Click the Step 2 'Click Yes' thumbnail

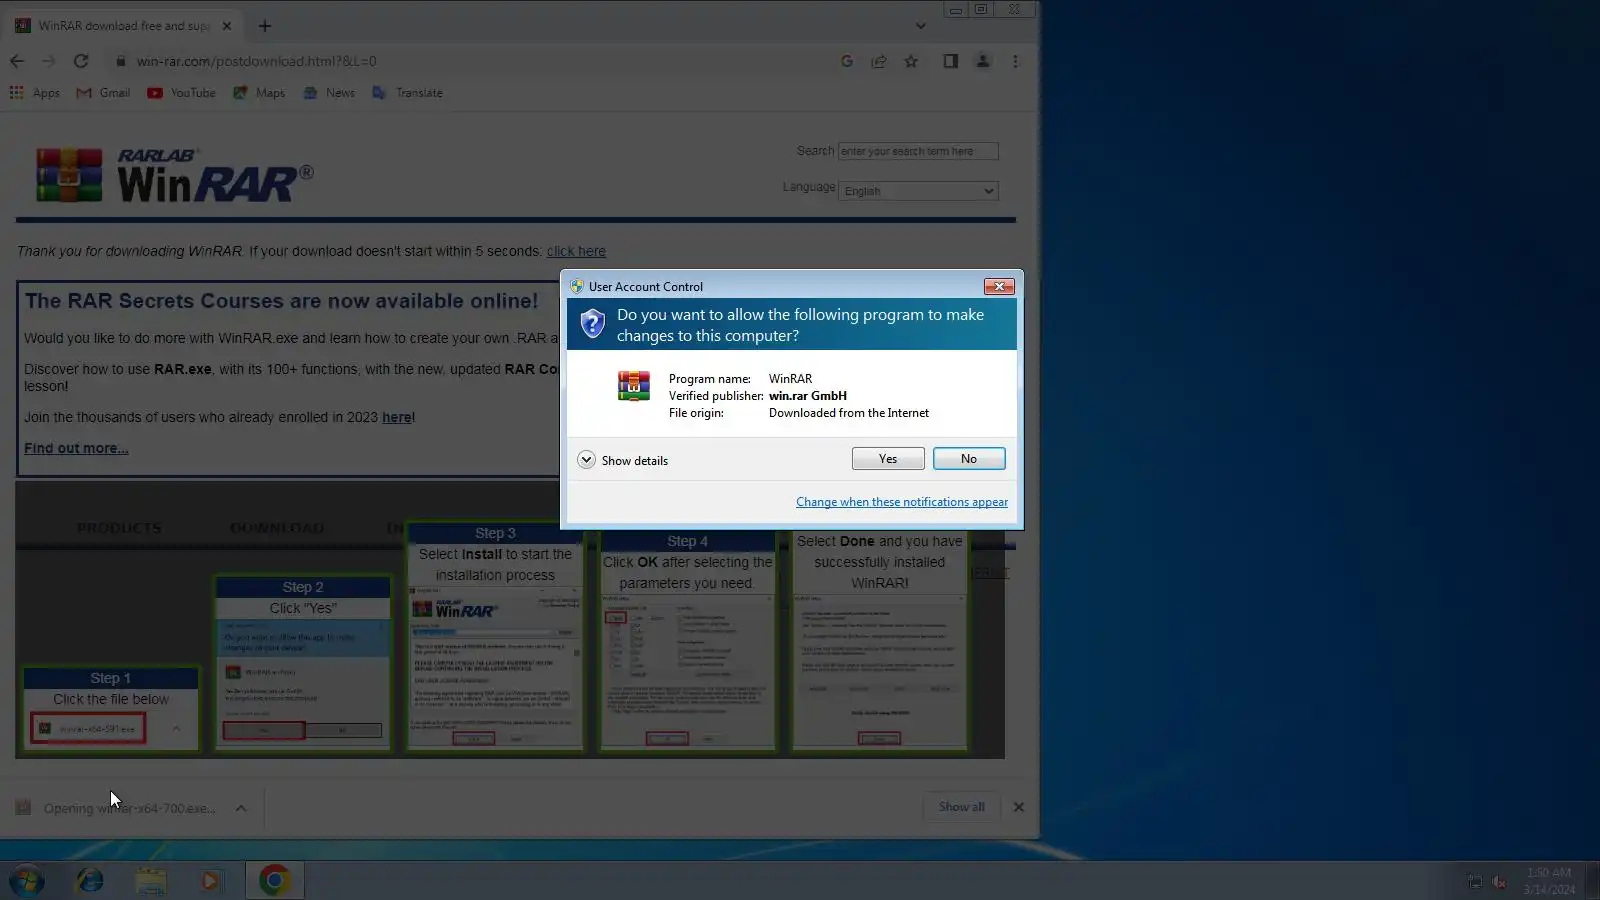pos(303,663)
